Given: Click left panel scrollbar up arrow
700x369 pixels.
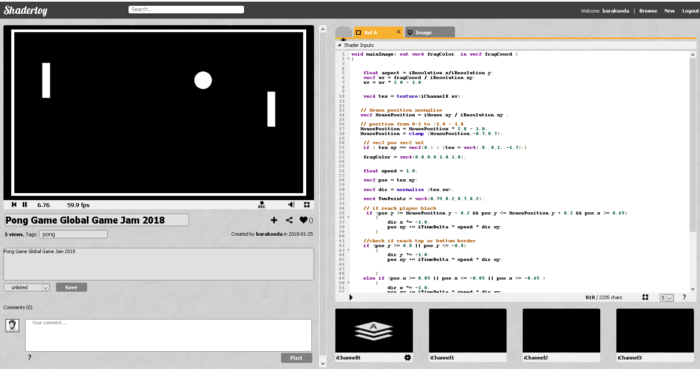Looking at the screenshot, I should coord(323,29).
